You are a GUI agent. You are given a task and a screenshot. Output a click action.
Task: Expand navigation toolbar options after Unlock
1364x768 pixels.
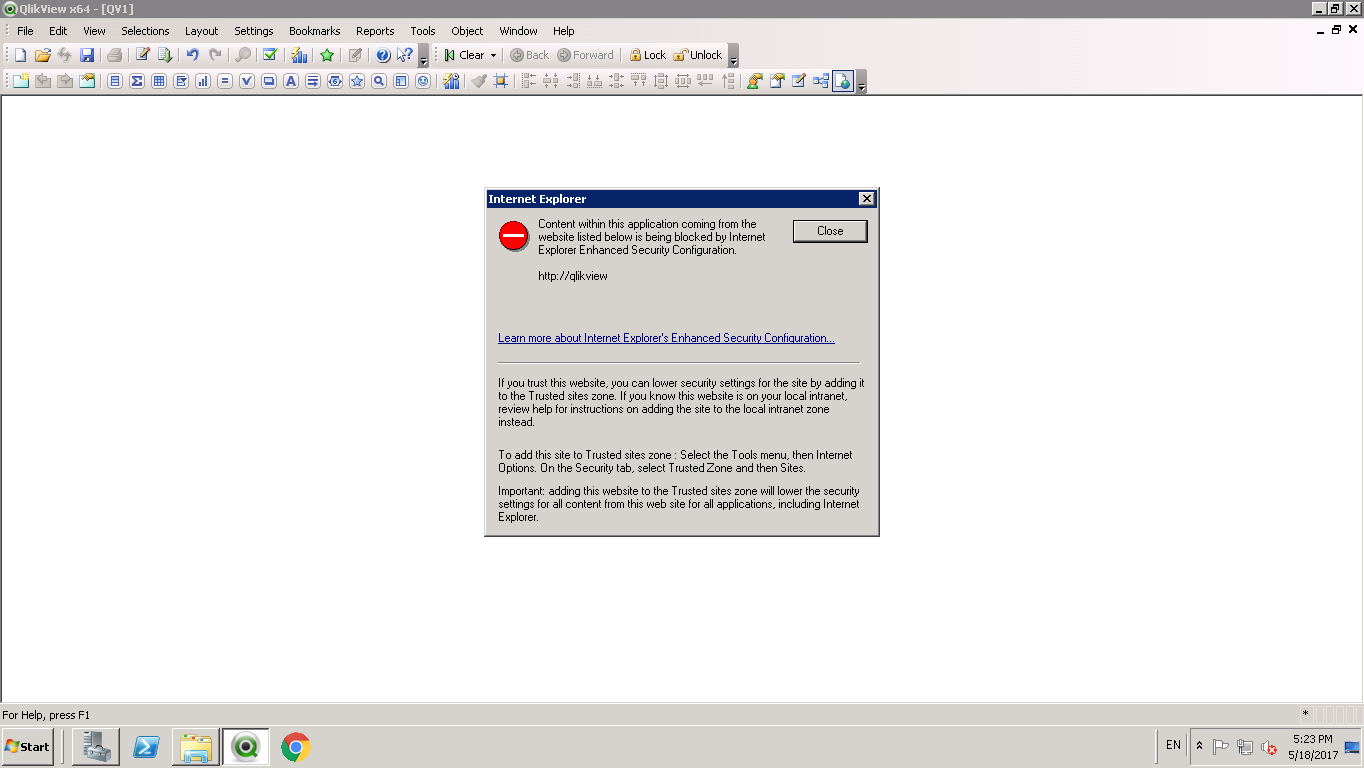[733, 55]
